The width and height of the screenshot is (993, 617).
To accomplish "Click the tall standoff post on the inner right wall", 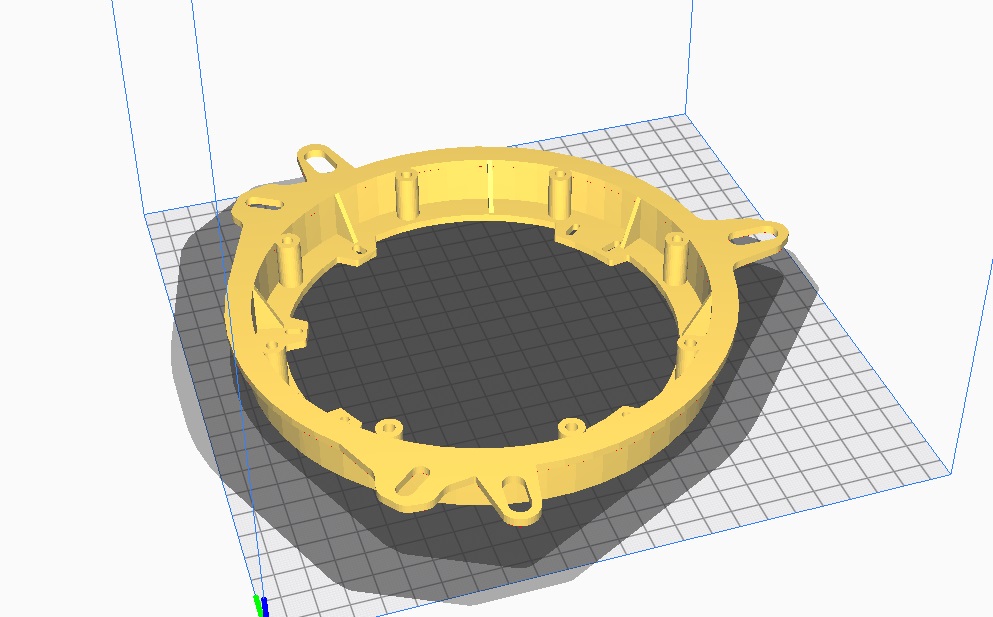I will (674, 256).
